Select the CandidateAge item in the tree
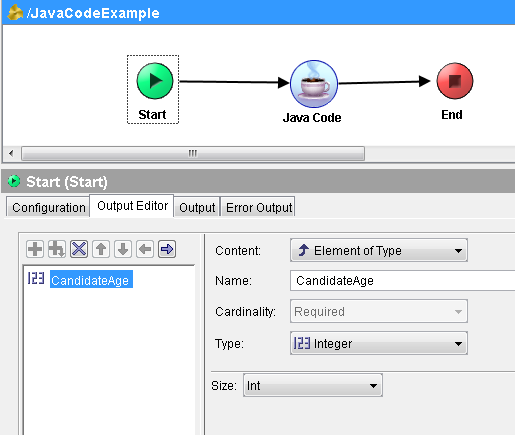This screenshot has width=515, height=435. point(90,280)
